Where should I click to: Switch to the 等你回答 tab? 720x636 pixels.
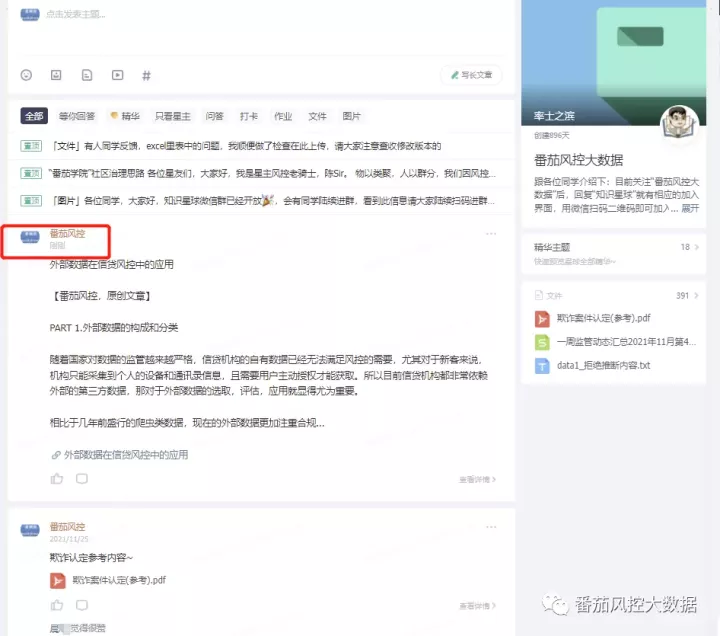[77, 116]
